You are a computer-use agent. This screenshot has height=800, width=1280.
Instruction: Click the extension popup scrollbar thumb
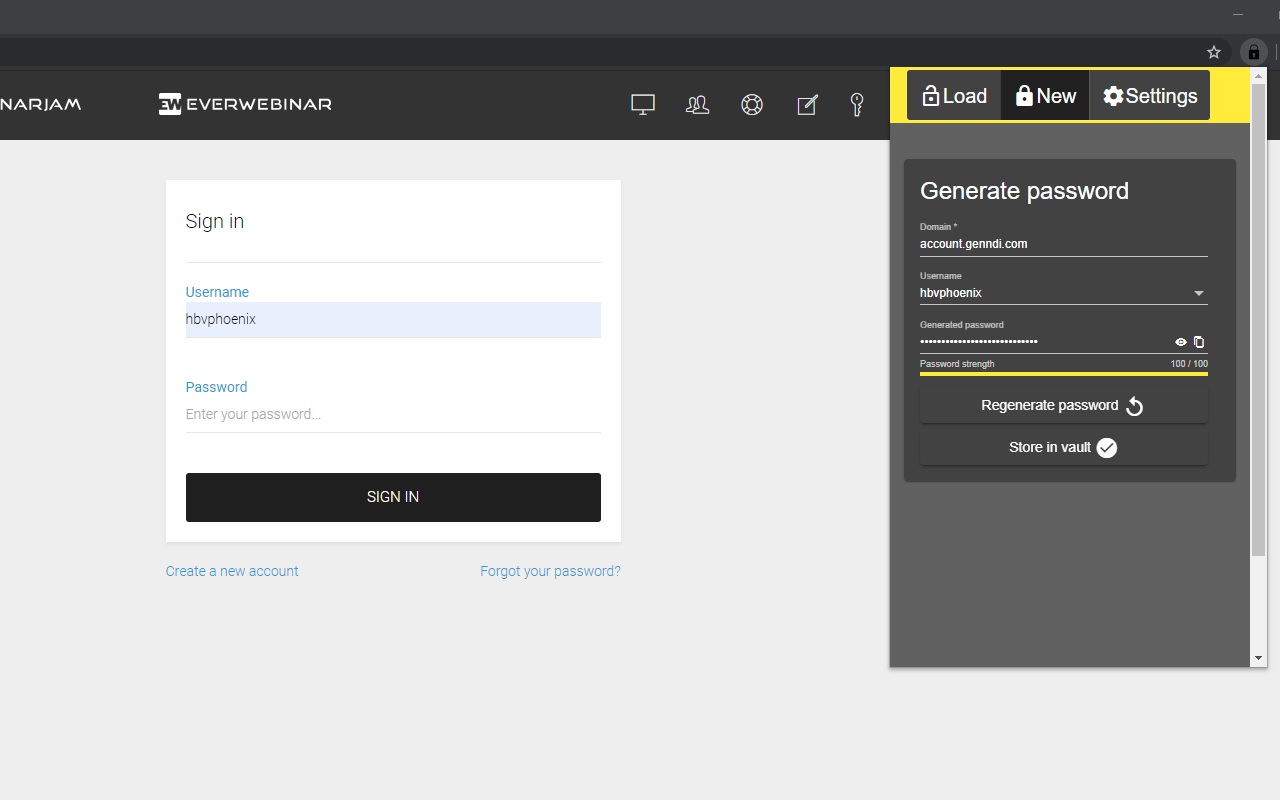1259,319
